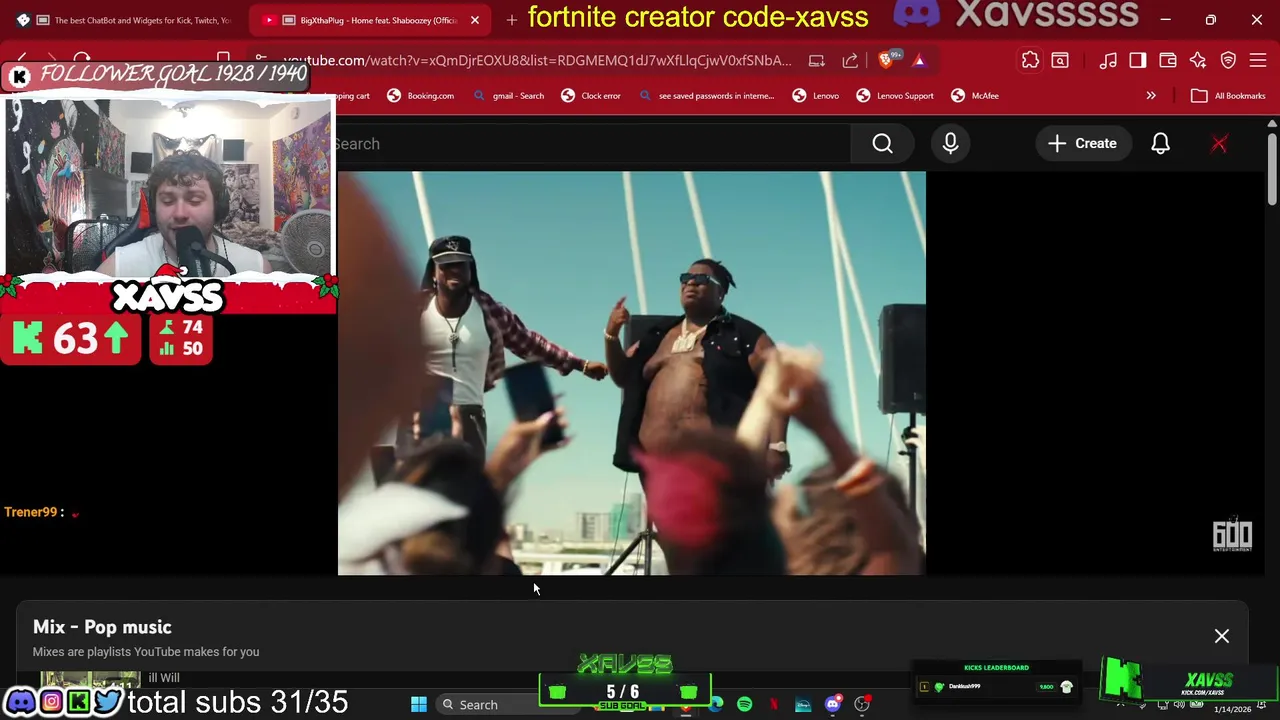This screenshot has width=1280, height=720.
Task: Open YouTube notifications bell
Action: [x=1160, y=144]
